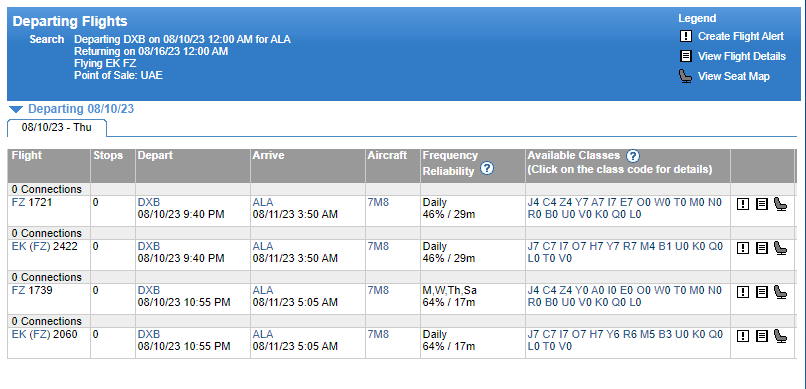Open seat map for EK (FZ) 2060
The image size is (806, 389).
pos(780,336)
